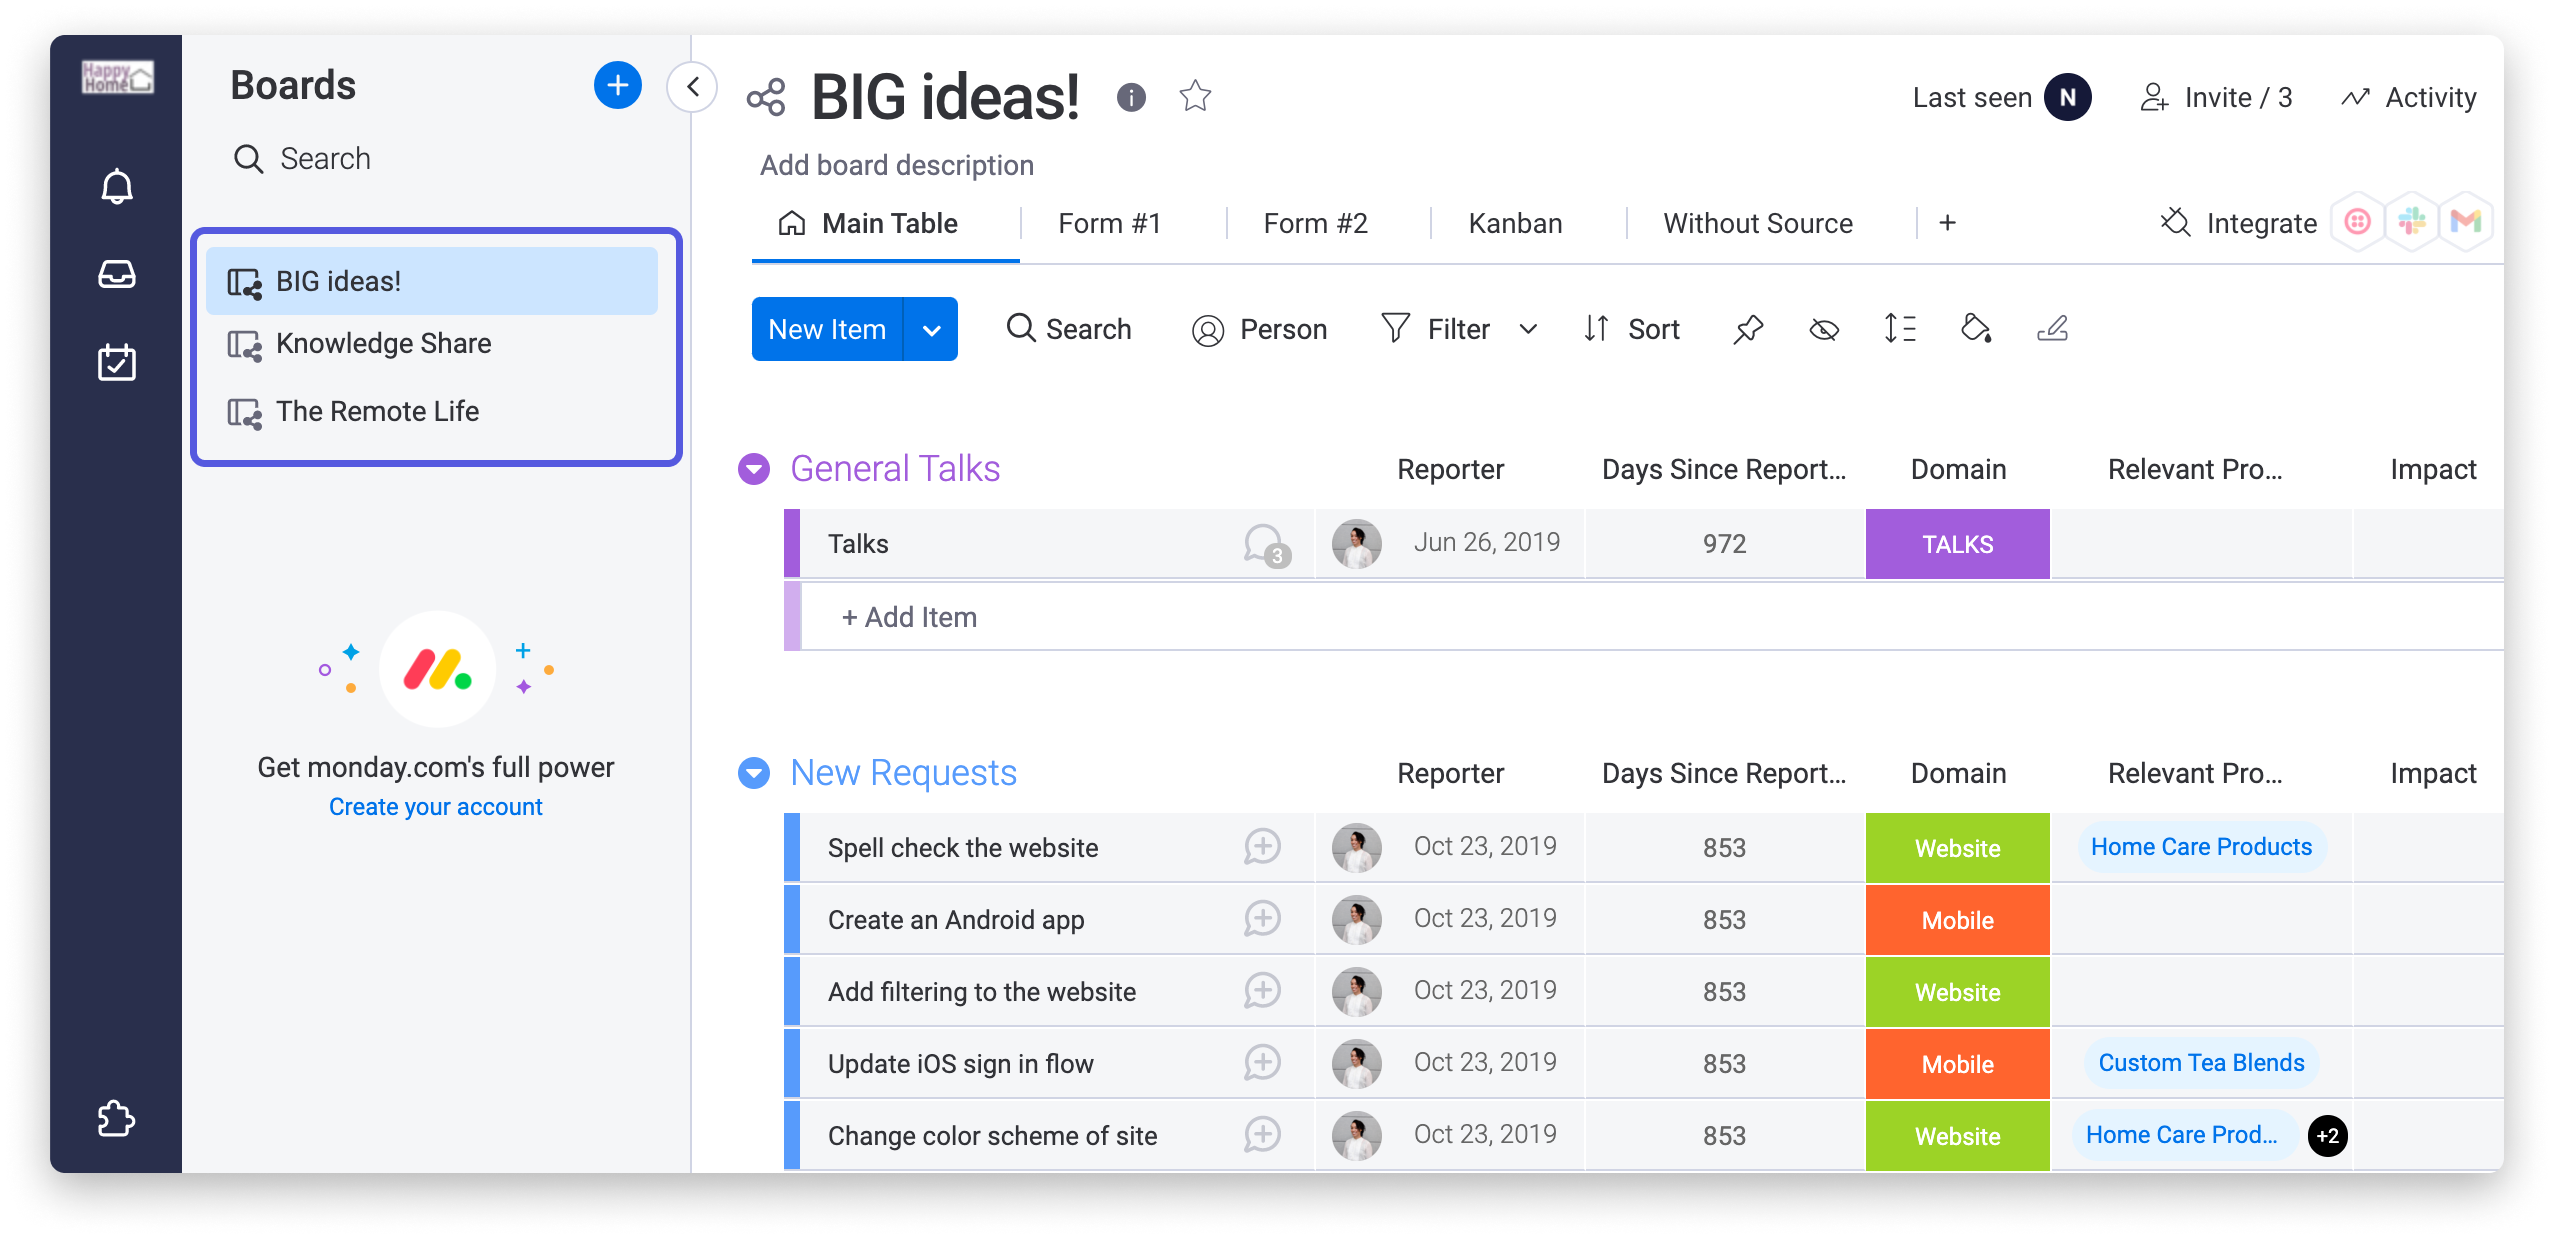Toggle hidden columns eye icon
Screen dimensions: 2554x1238
coord(1824,329)
